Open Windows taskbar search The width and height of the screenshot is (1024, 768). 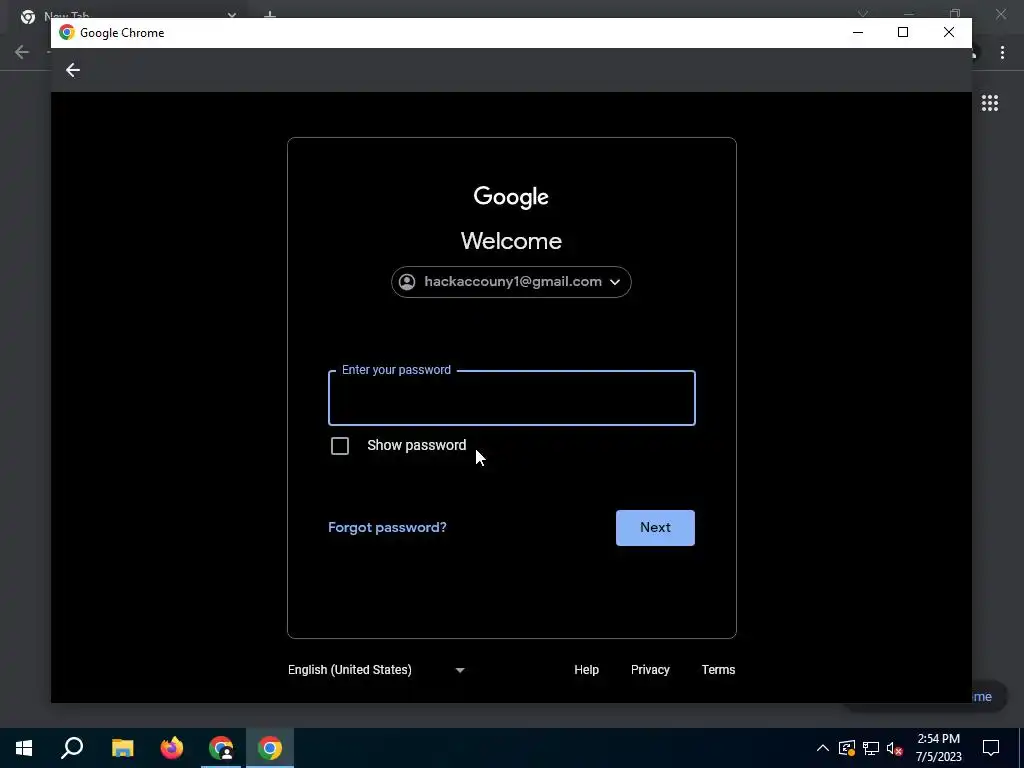point(72,748)
